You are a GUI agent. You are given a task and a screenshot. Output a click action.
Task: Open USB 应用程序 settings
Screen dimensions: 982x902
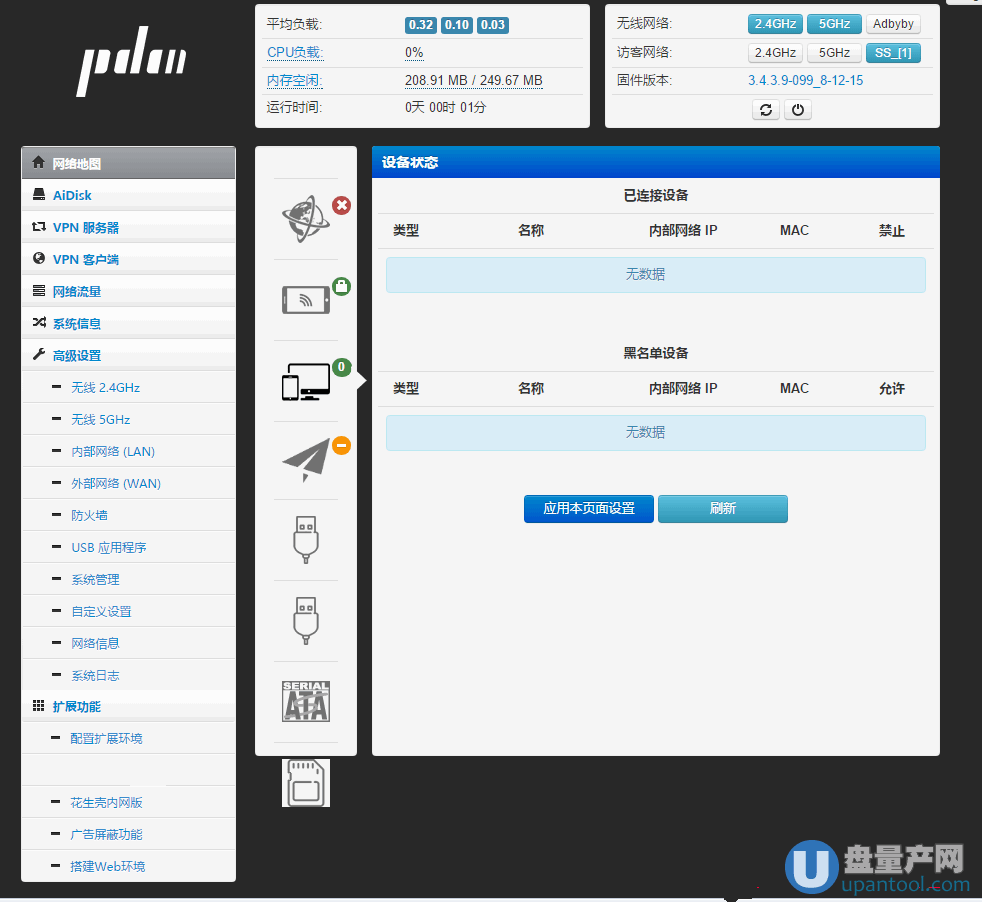coord(128,547)
